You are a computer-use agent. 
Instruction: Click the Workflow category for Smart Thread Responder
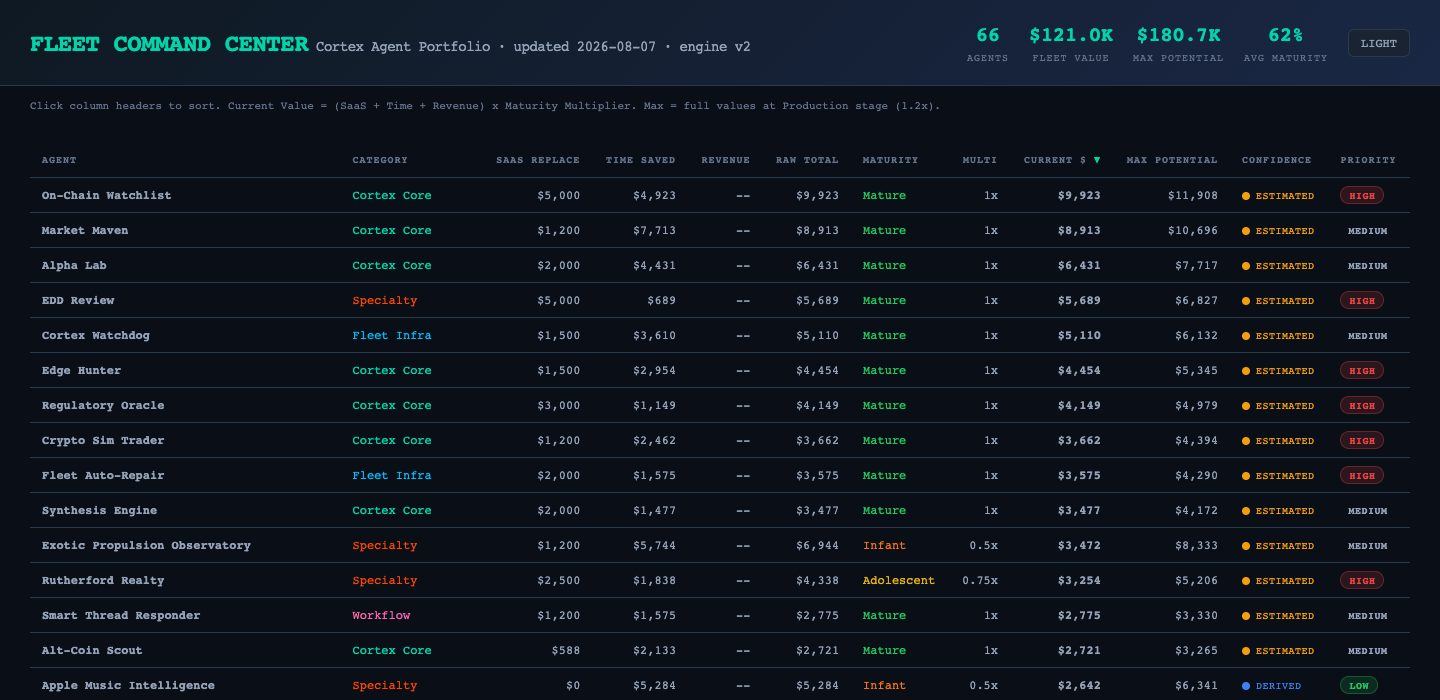coord(381,615)
